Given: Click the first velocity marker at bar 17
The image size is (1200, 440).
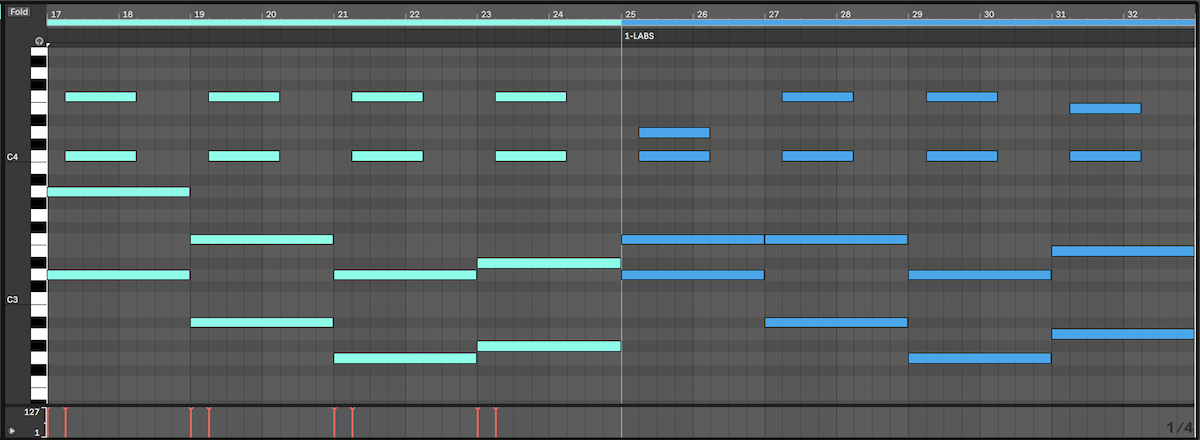Looking at the screenshot, I should [x=48, y=420].
